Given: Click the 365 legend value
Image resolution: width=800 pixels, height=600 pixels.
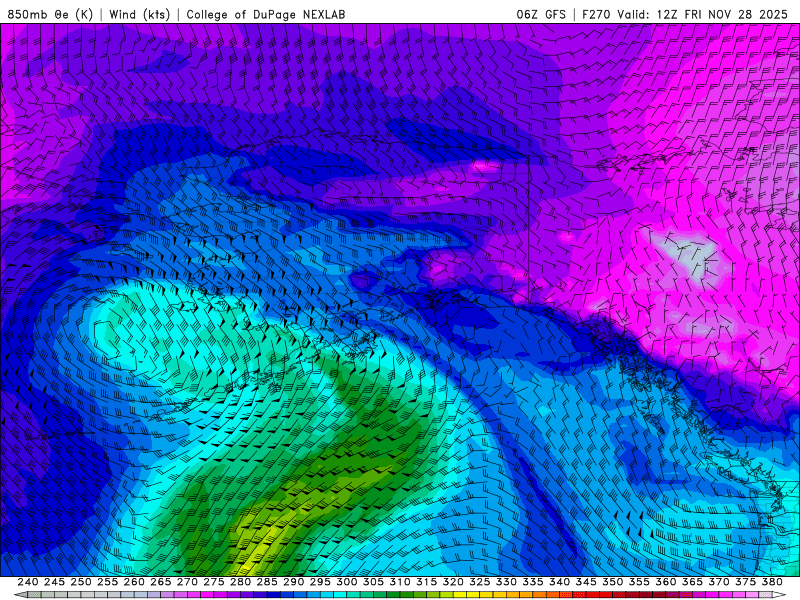Looking at the screenshot, I should click(x=692, y=582).
